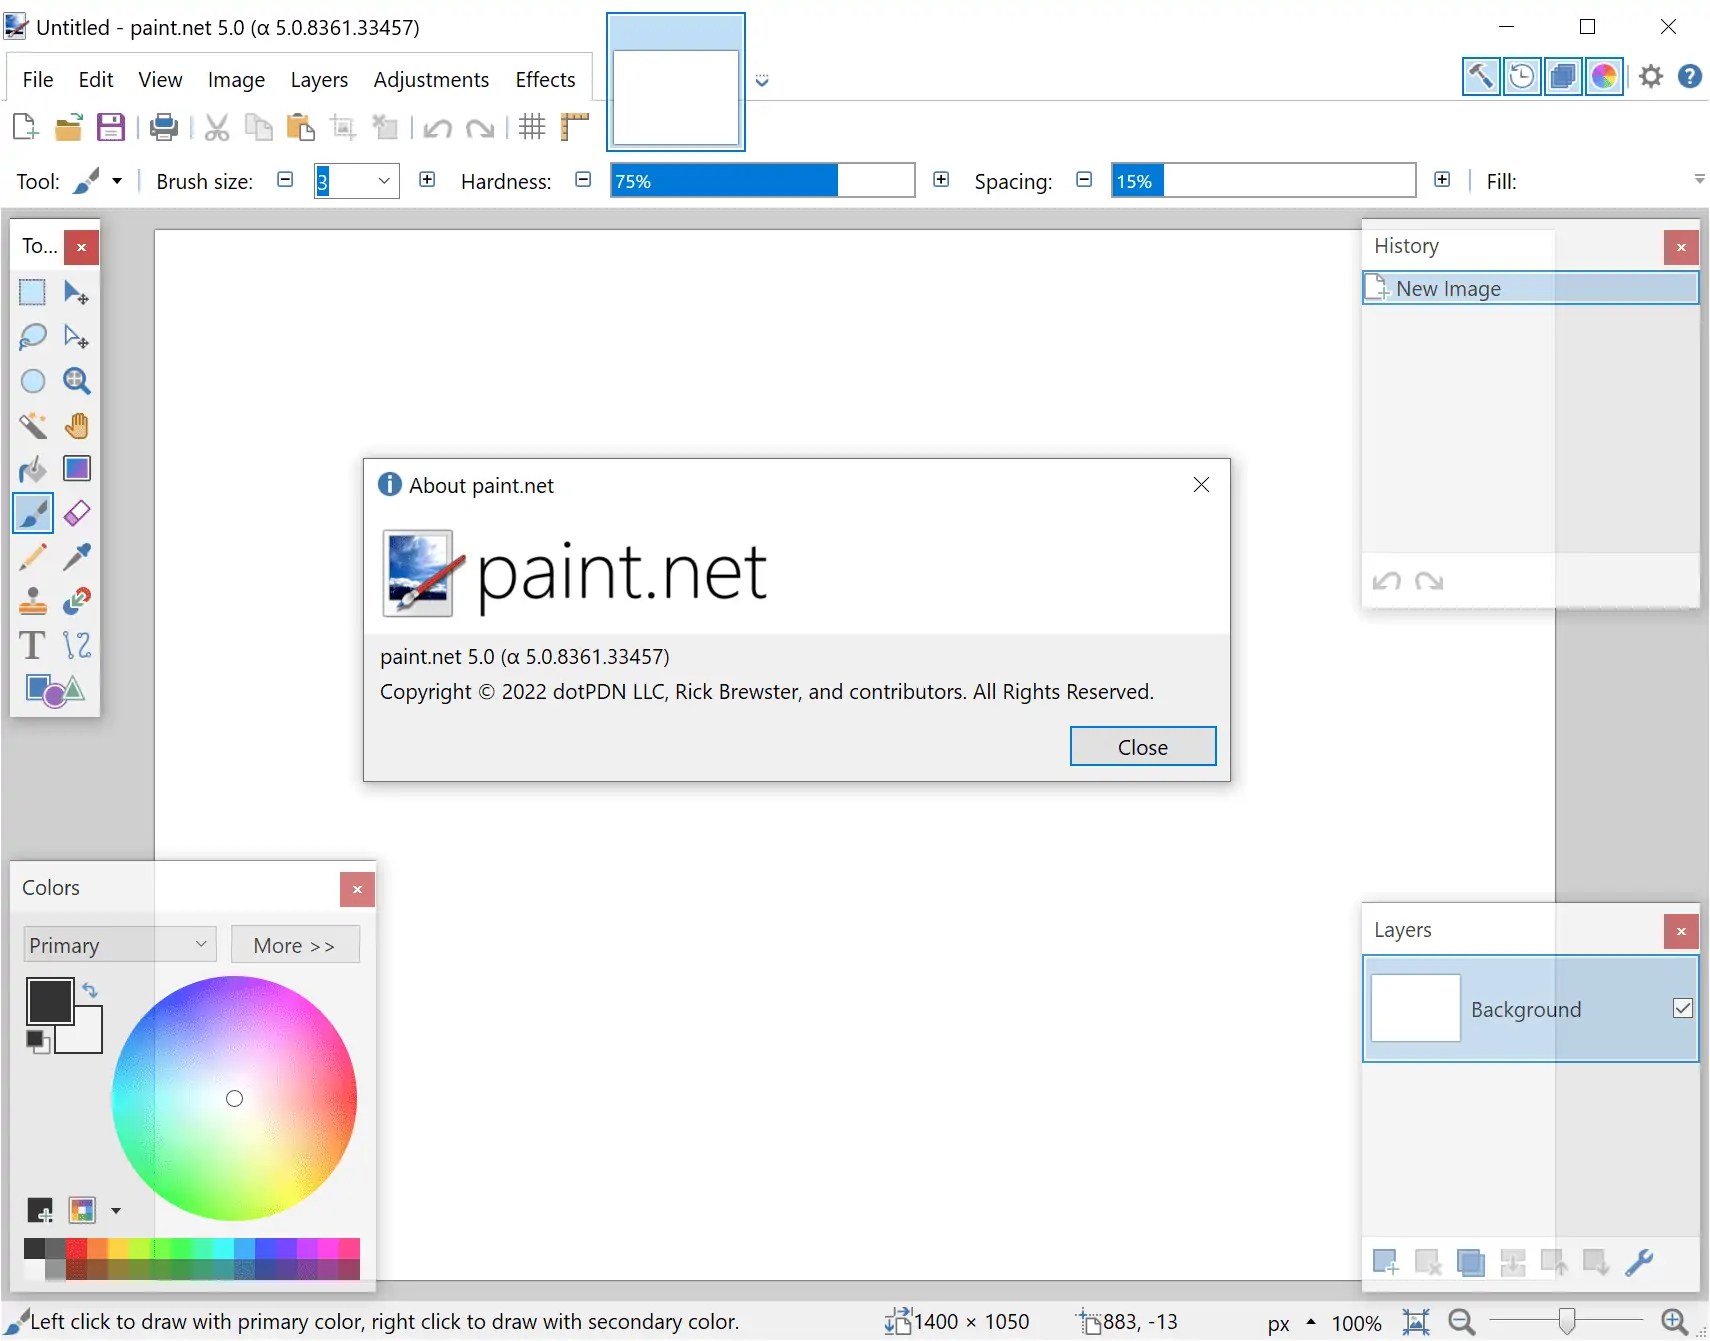Open the Layers menu
This screenshot has height=1341, width=1710.
click(319, 79)
